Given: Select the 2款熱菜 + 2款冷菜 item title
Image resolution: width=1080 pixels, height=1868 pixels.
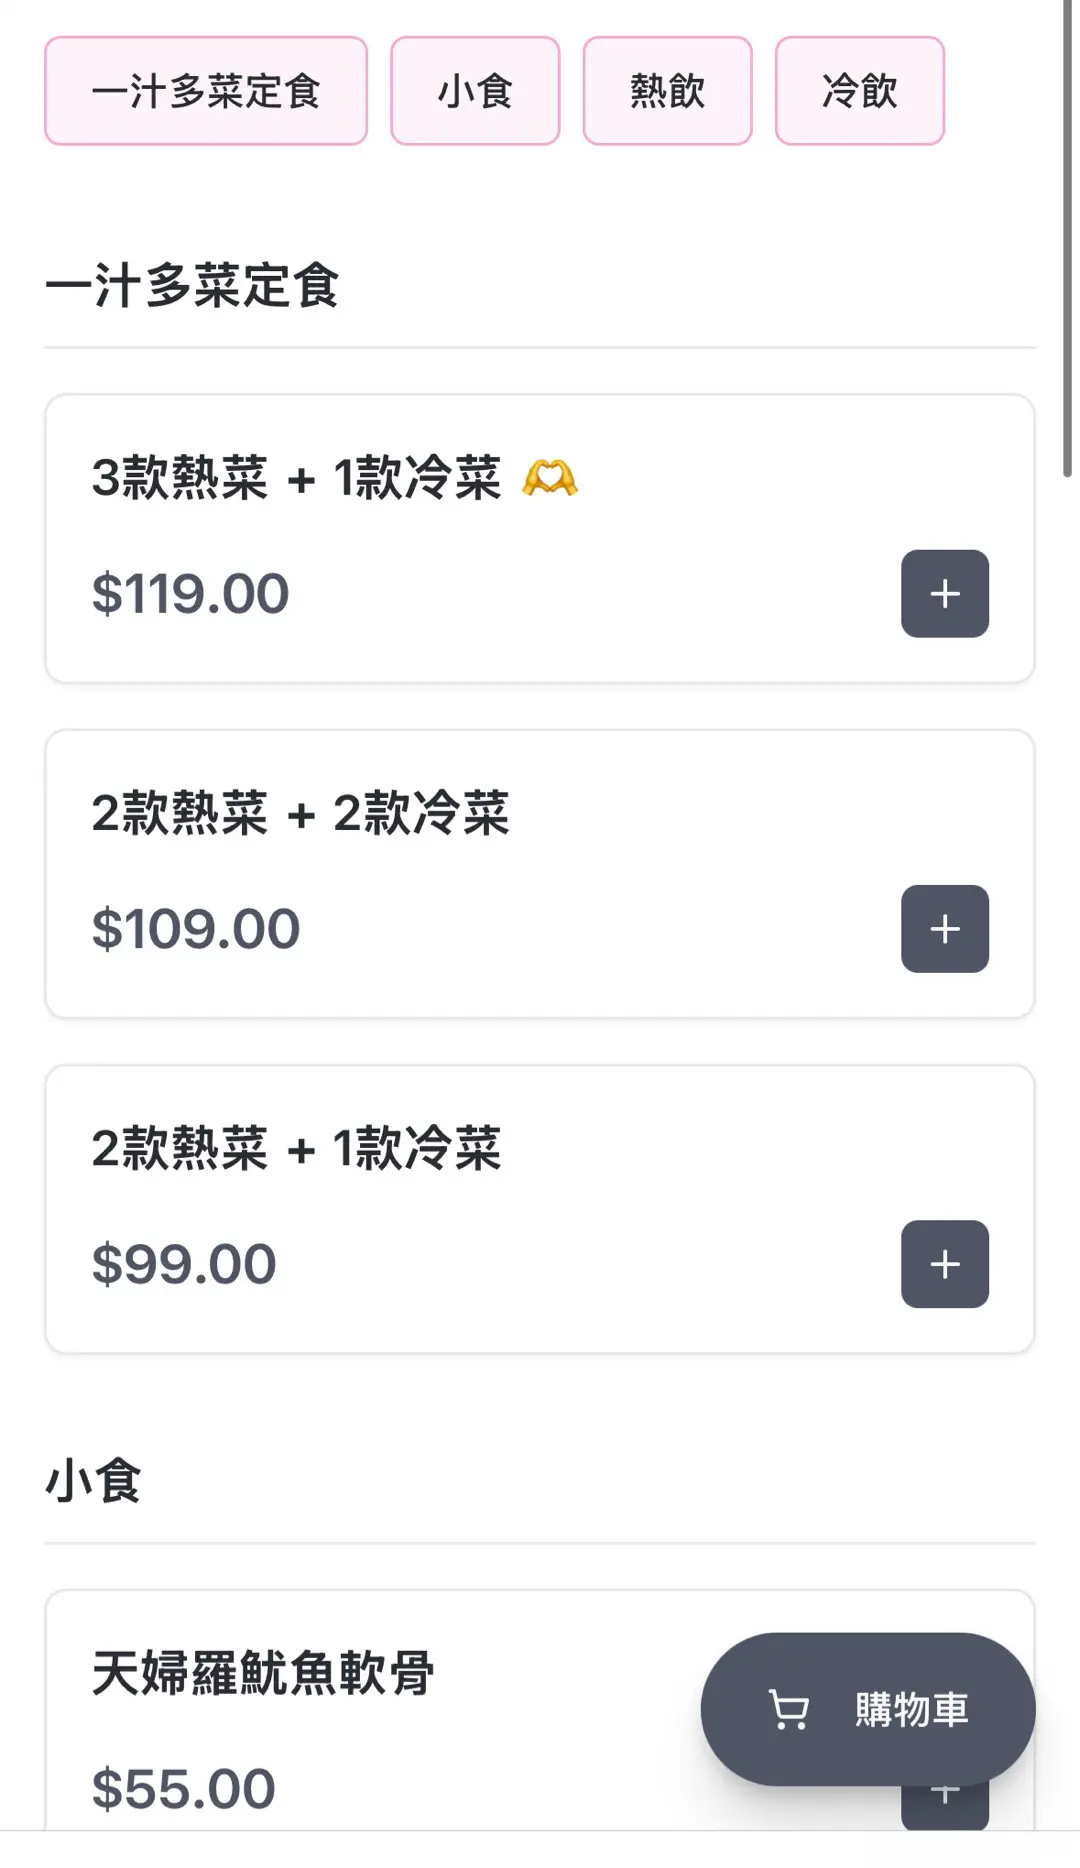Looking at the screenshot, I should click(x=300, y=812).
